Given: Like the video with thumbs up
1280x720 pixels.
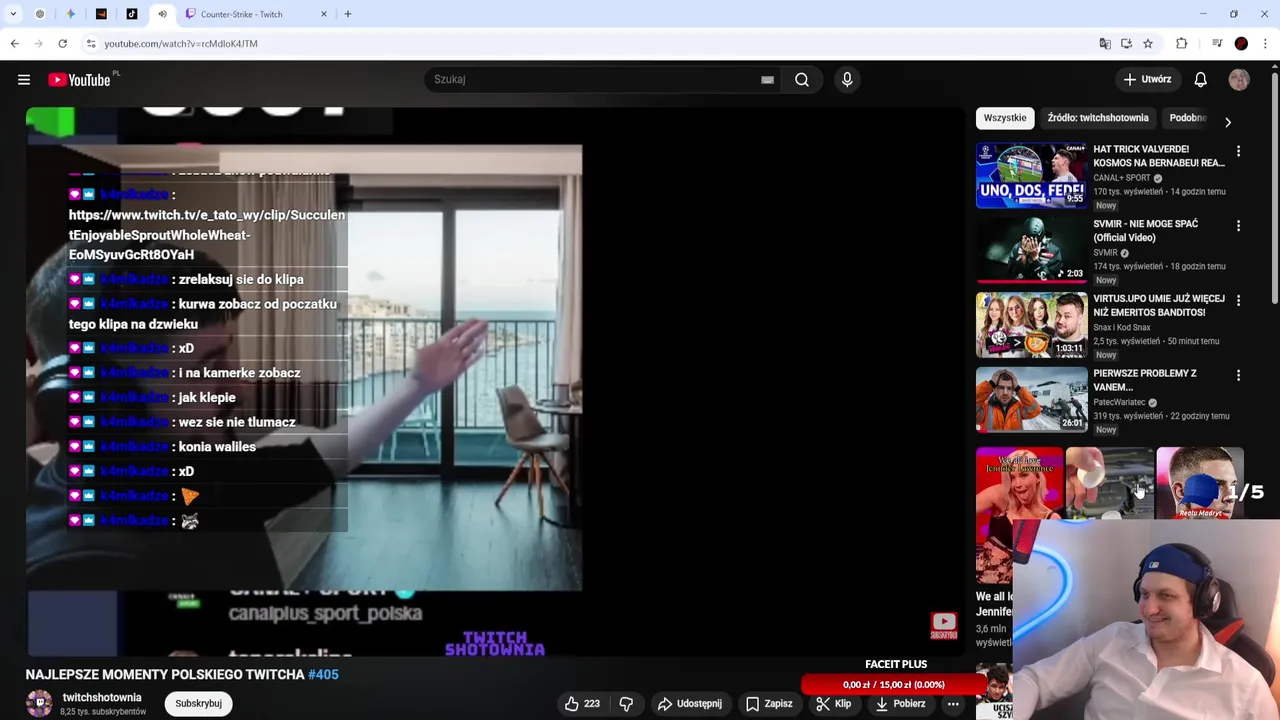Looking at the screenshot, I should (582, 704).
